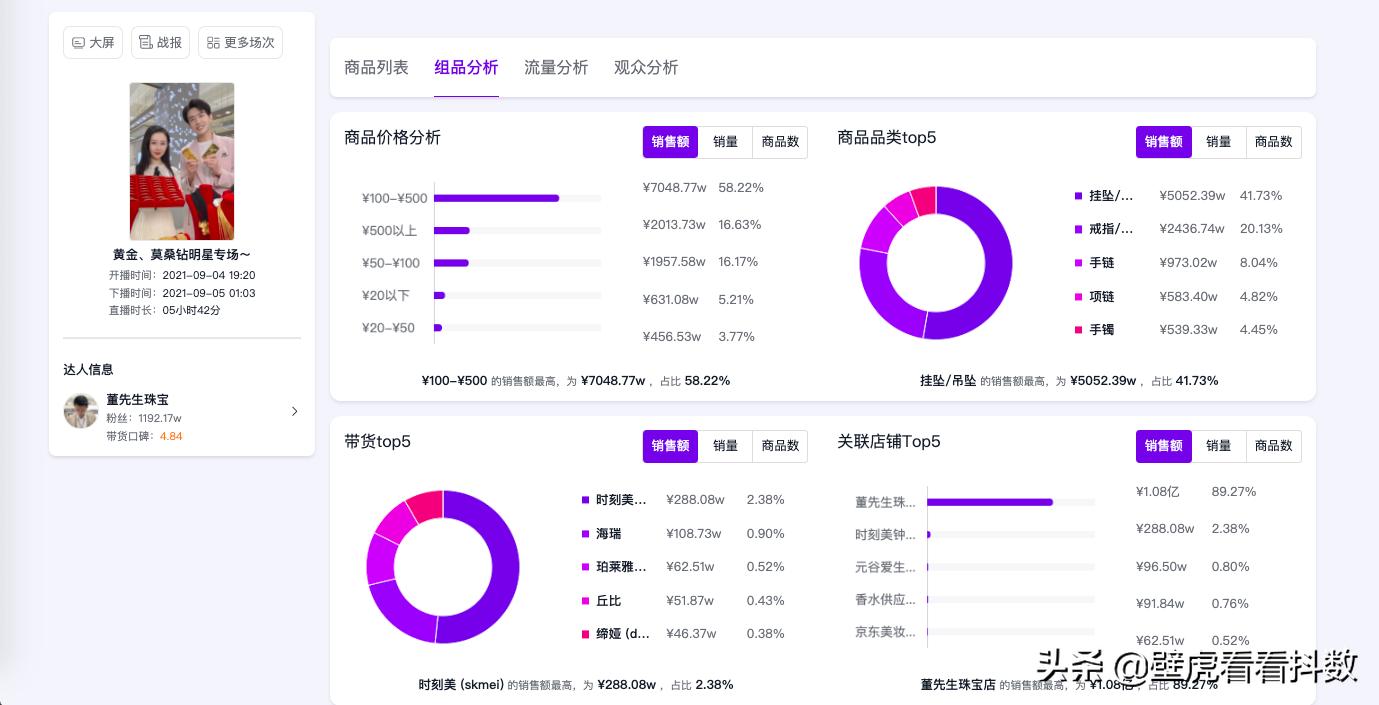This screenshot has width=1379, height=705.
Task: Click the 战报 report scroll icon
Action: pos(146,42)
